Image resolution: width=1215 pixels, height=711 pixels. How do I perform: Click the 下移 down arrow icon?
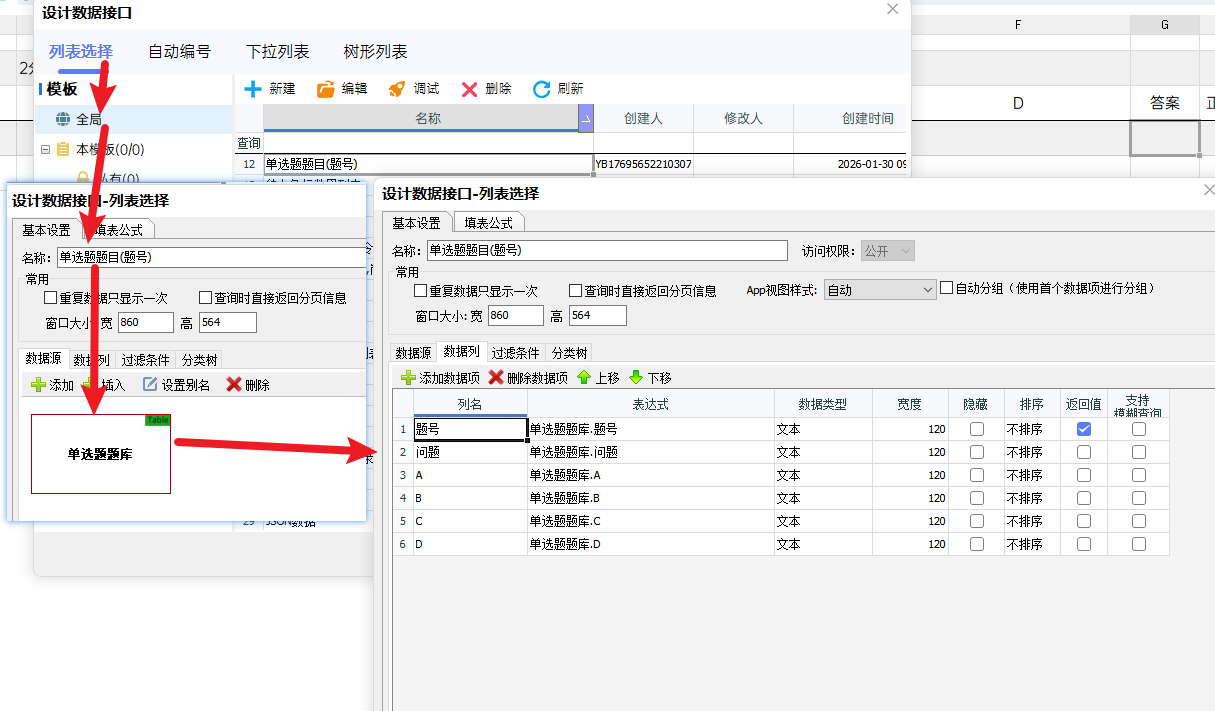(636, 378)
